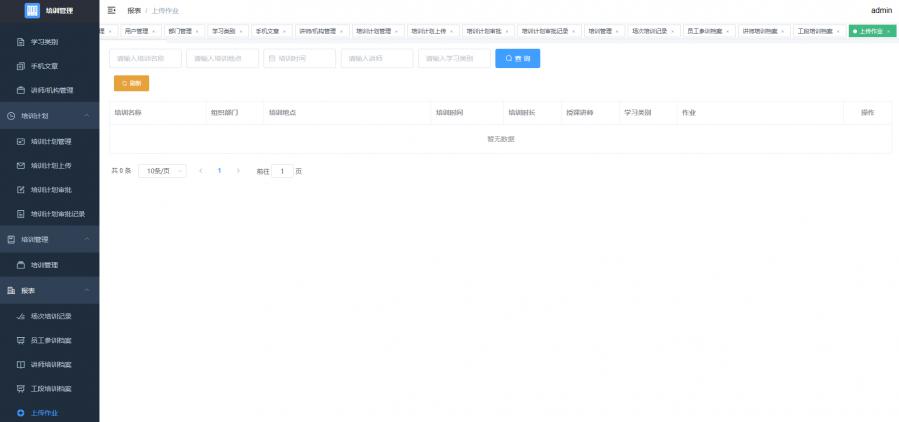Open 场次培训记录 report in sidebar
Image resolution: width=899 pixels, height=422 pixels.
[x=50, y=315]
